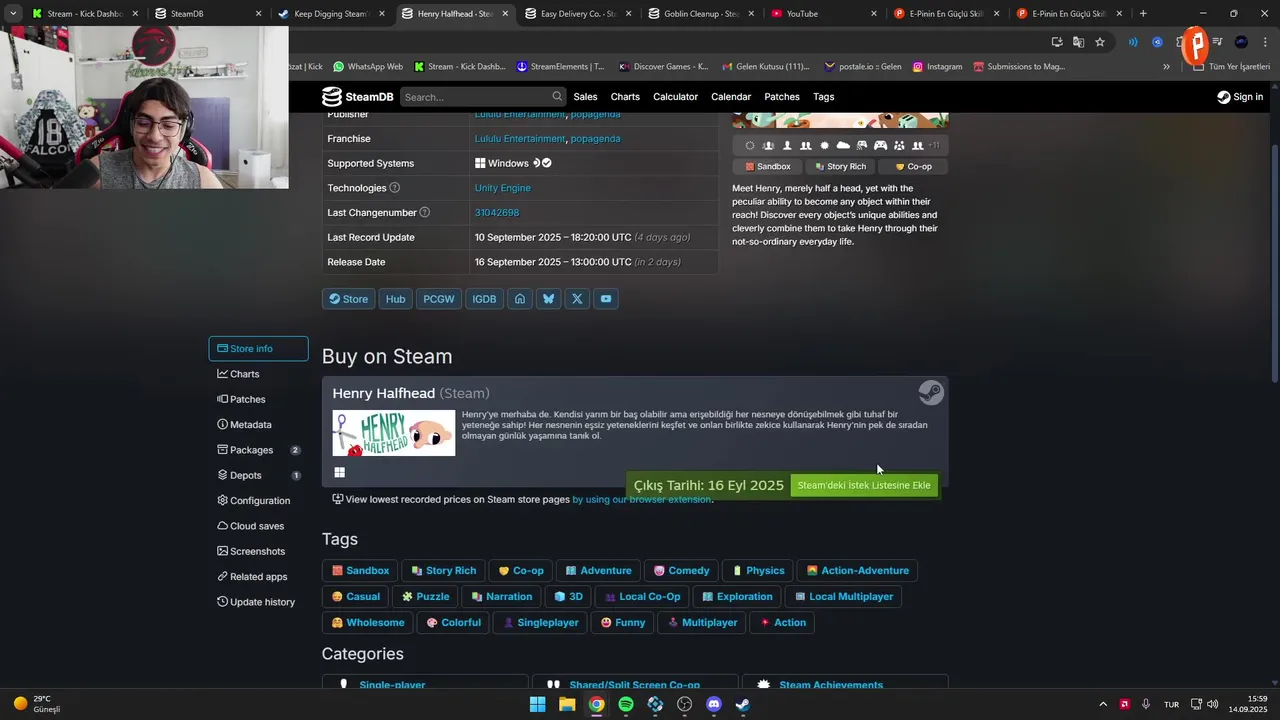Click the Steam Deck verified checkmark icon
The image size is (1280, 720).
tap(547, 163)
